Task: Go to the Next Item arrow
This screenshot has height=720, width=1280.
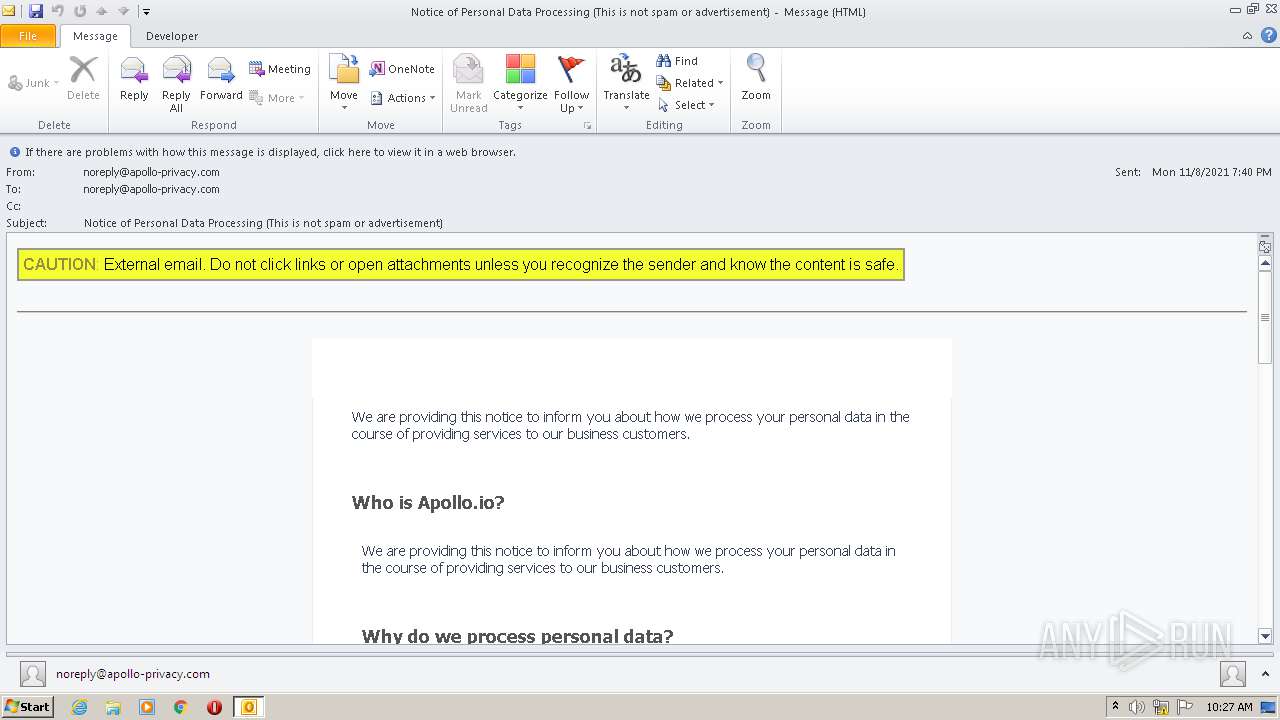Action: pos(123,11)
